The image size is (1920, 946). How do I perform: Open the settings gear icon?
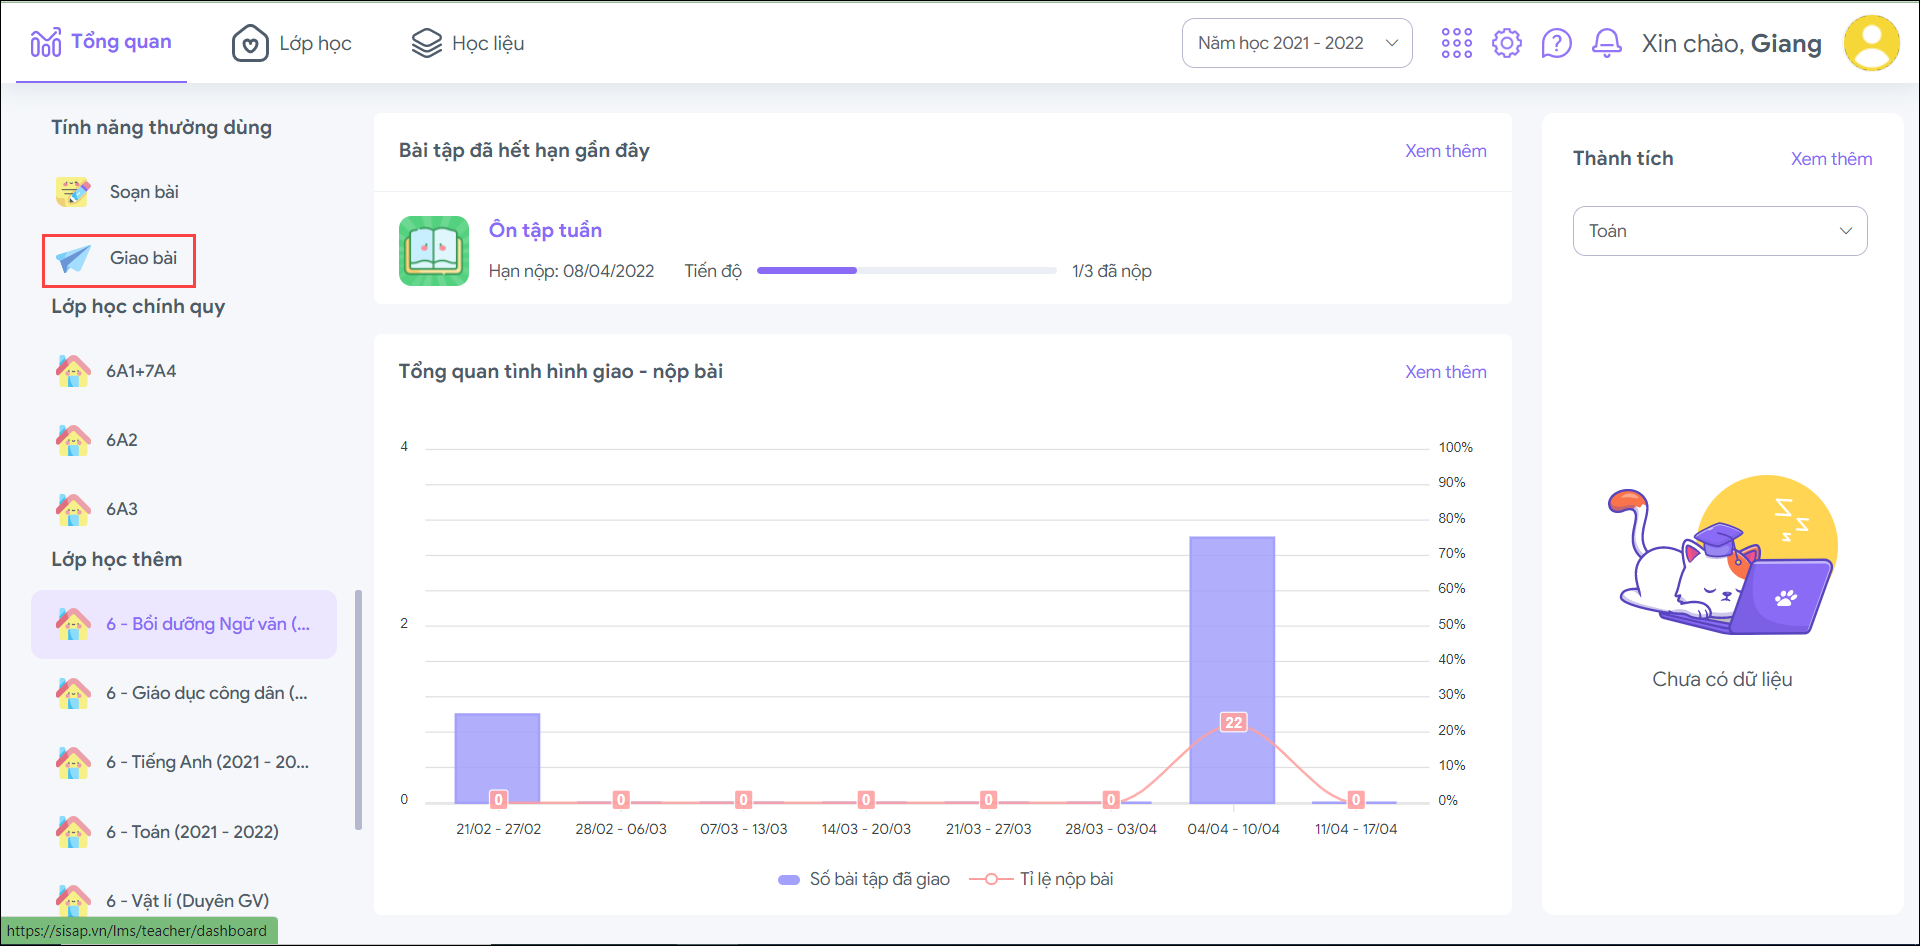[x=1507, y=43]
